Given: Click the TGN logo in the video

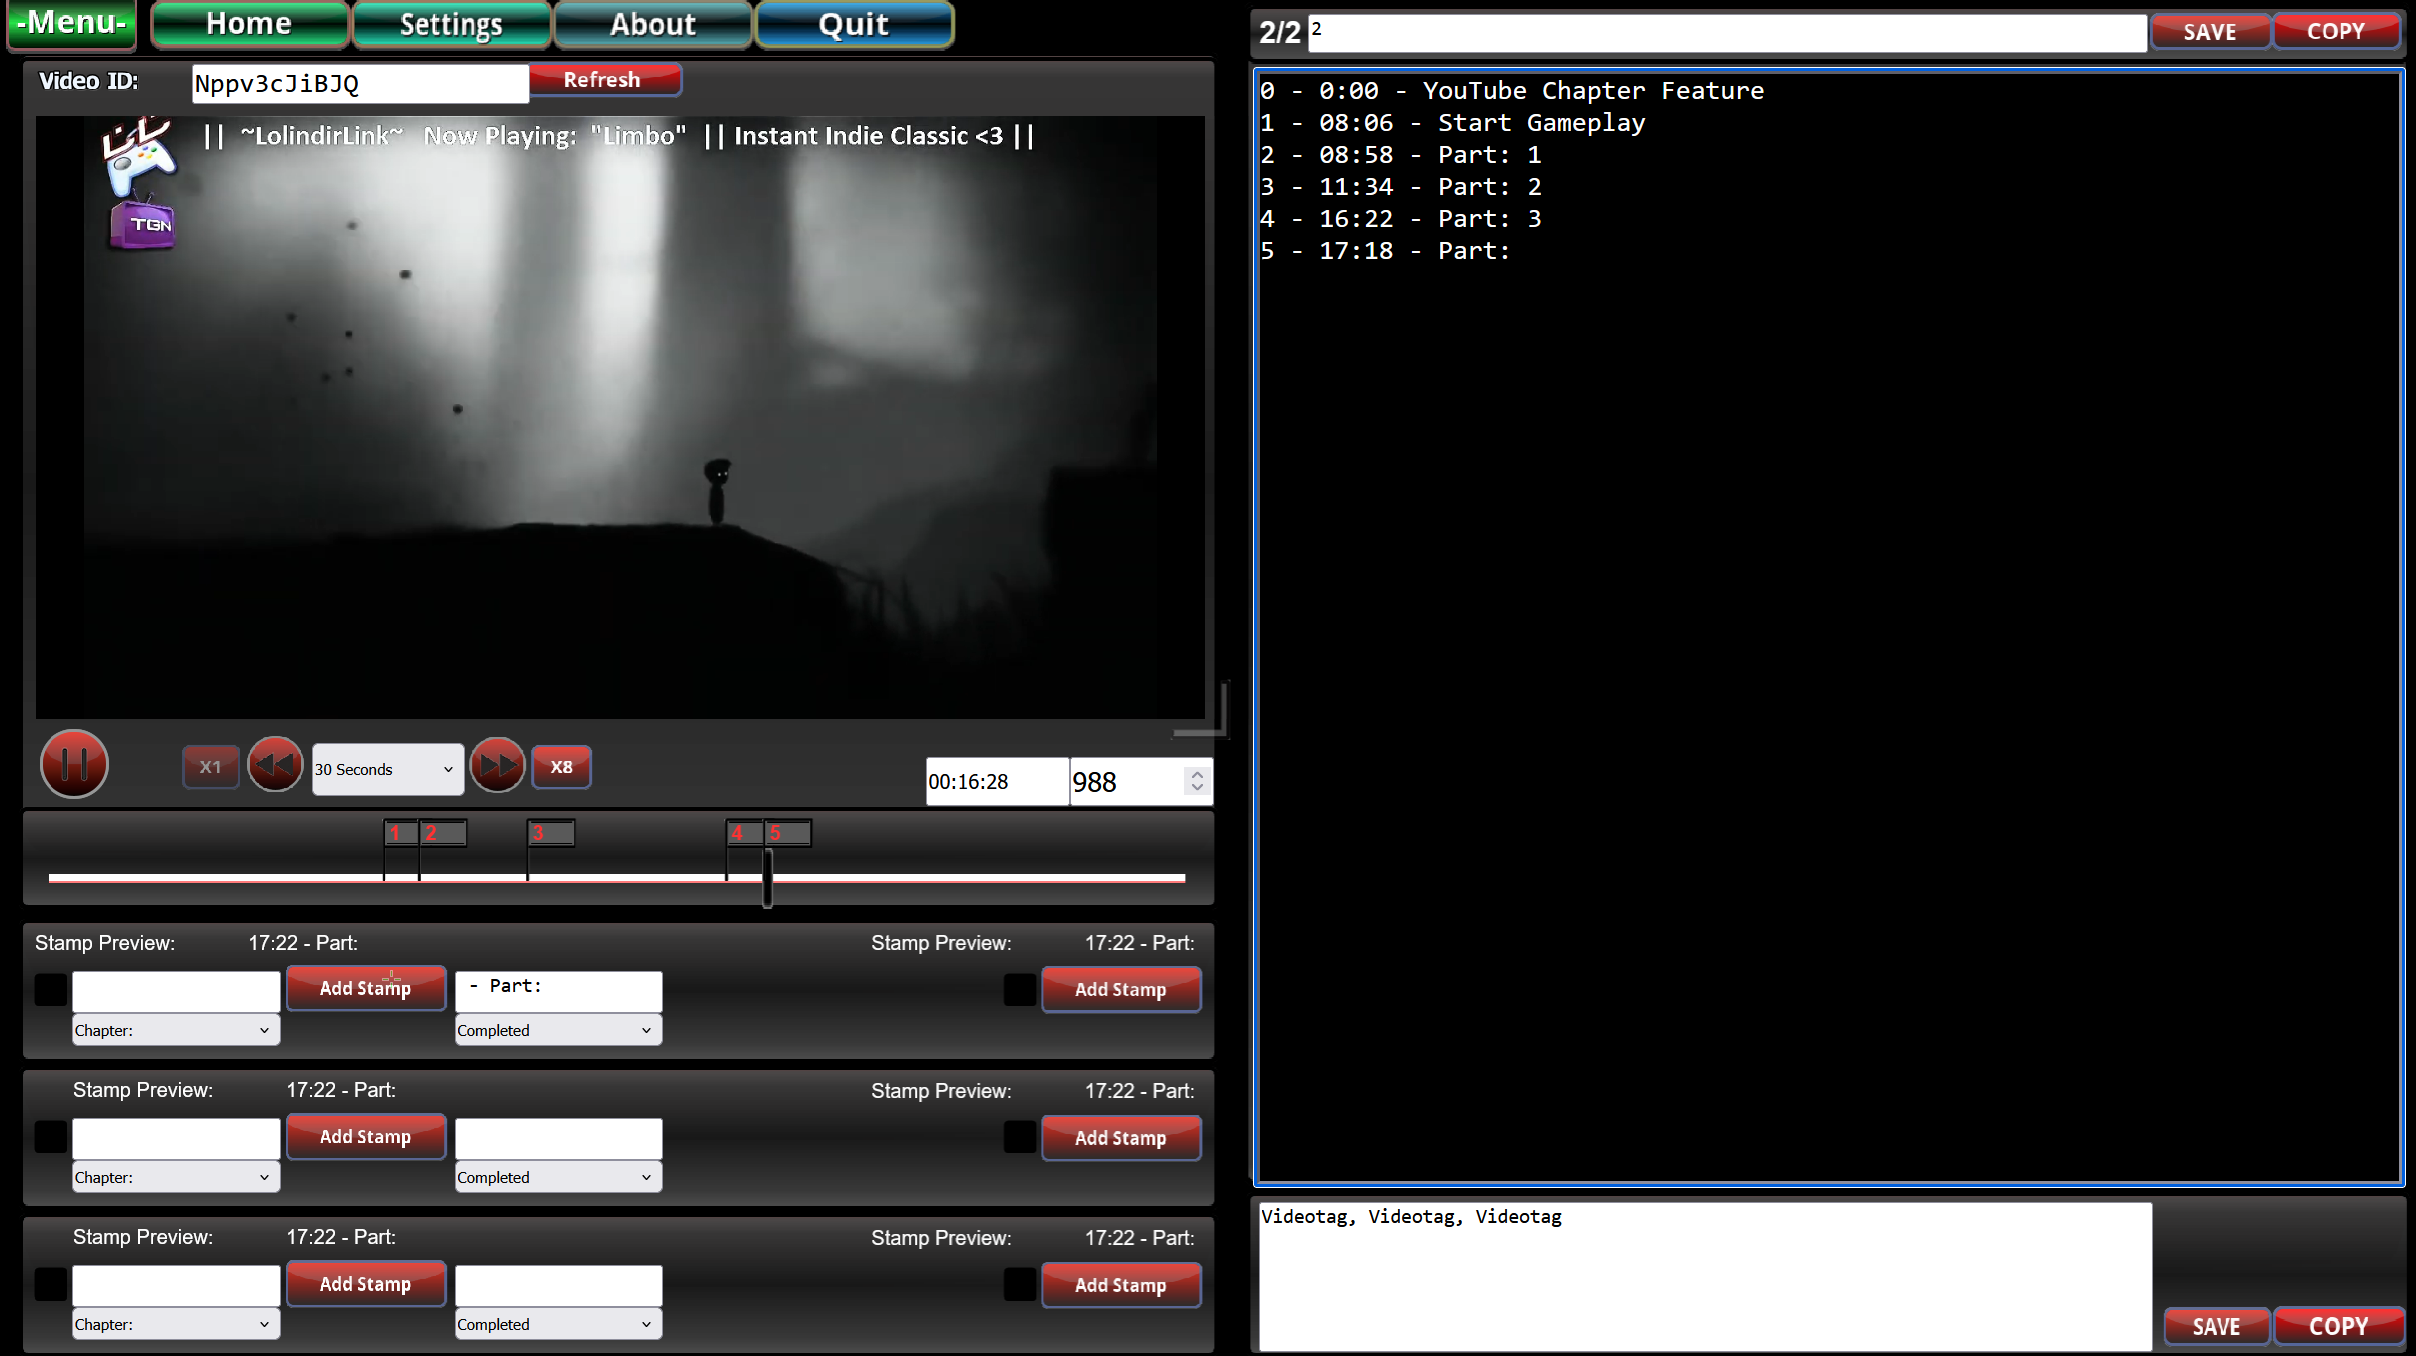Looking at the screenshot, I should 143,225.
